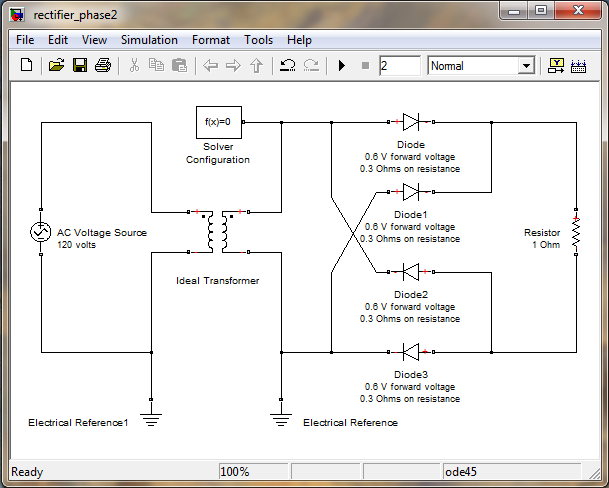Open the Library Browser icon

pos(557,66)
